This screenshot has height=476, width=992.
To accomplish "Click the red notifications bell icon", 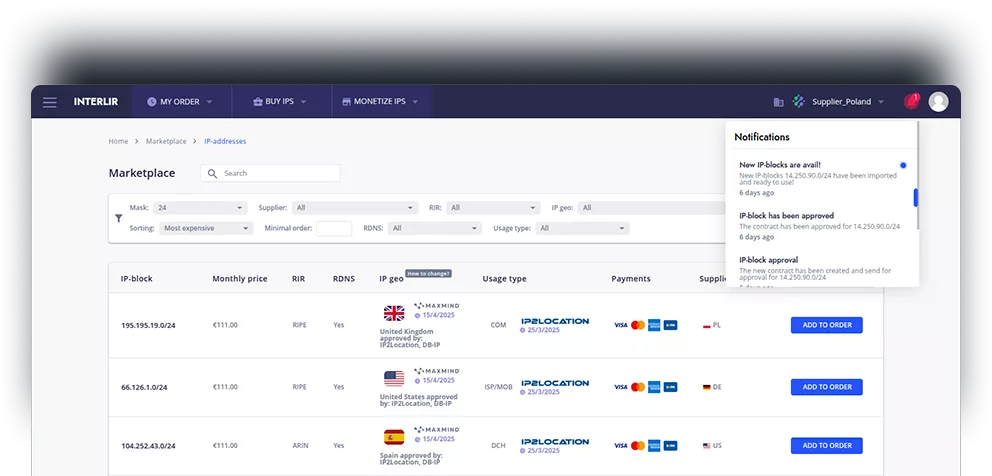I will click(912, 101).
